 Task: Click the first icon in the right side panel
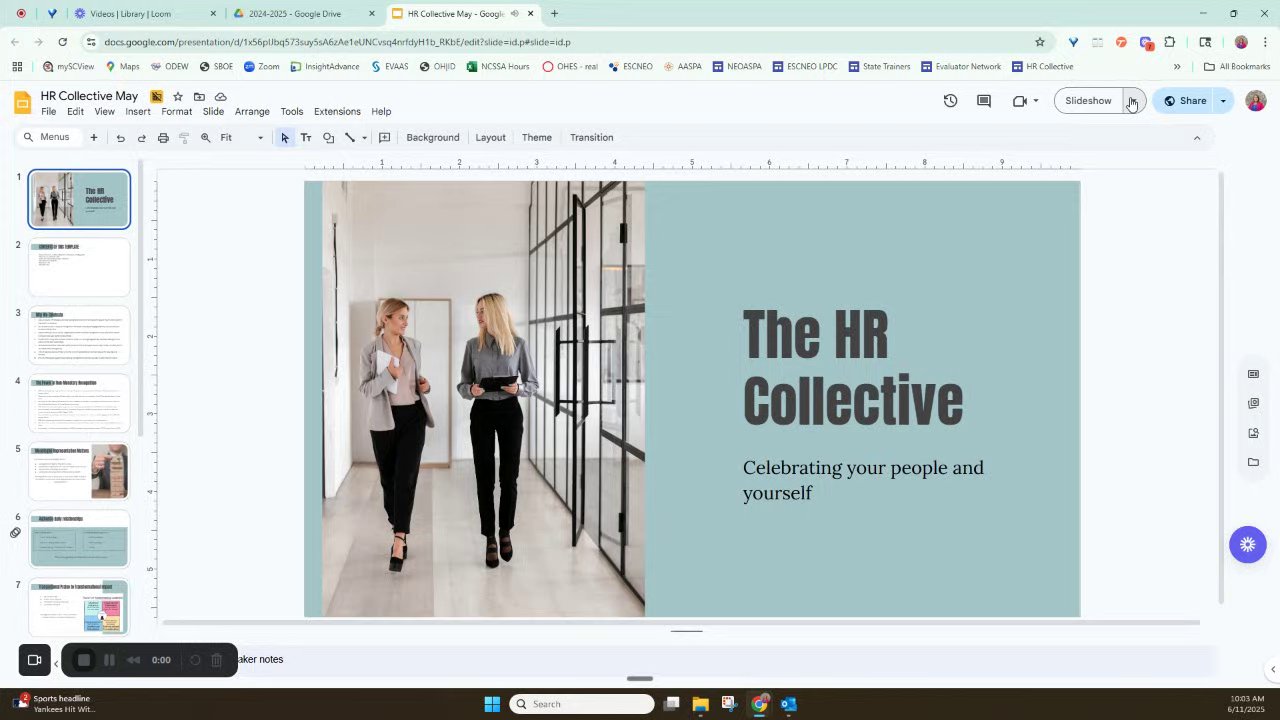click(x=1253, y=374)
